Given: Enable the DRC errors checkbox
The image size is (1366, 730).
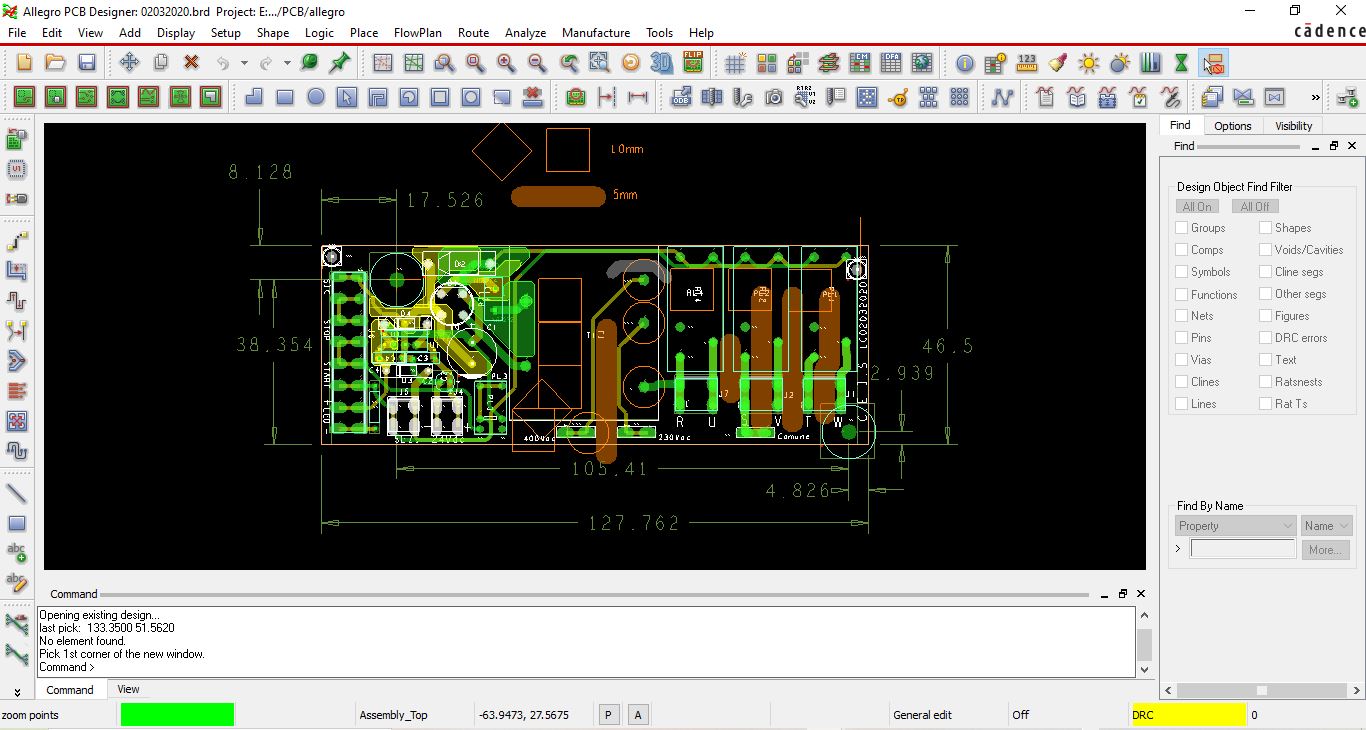Looking at the screenshot, I should pos(1266,338).
